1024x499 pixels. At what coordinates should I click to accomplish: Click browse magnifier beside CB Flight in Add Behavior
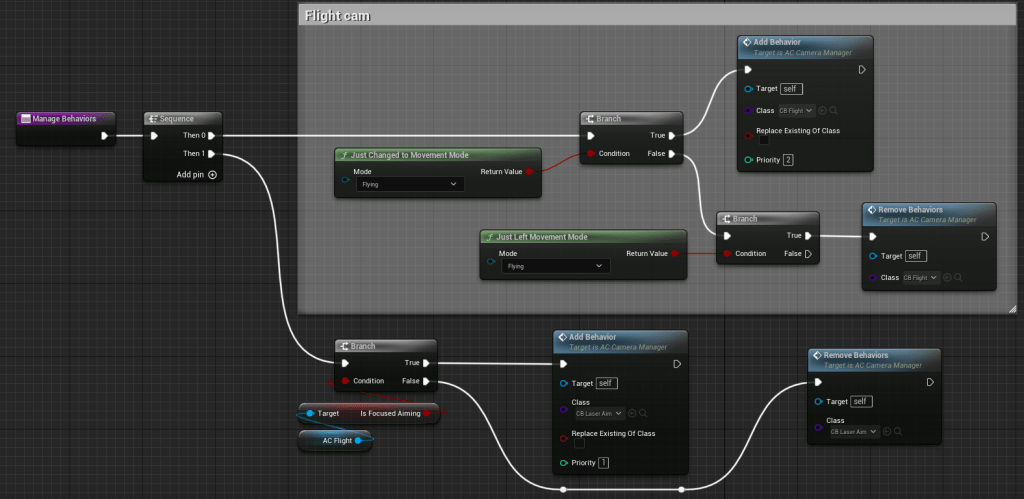tap(833, 110)
